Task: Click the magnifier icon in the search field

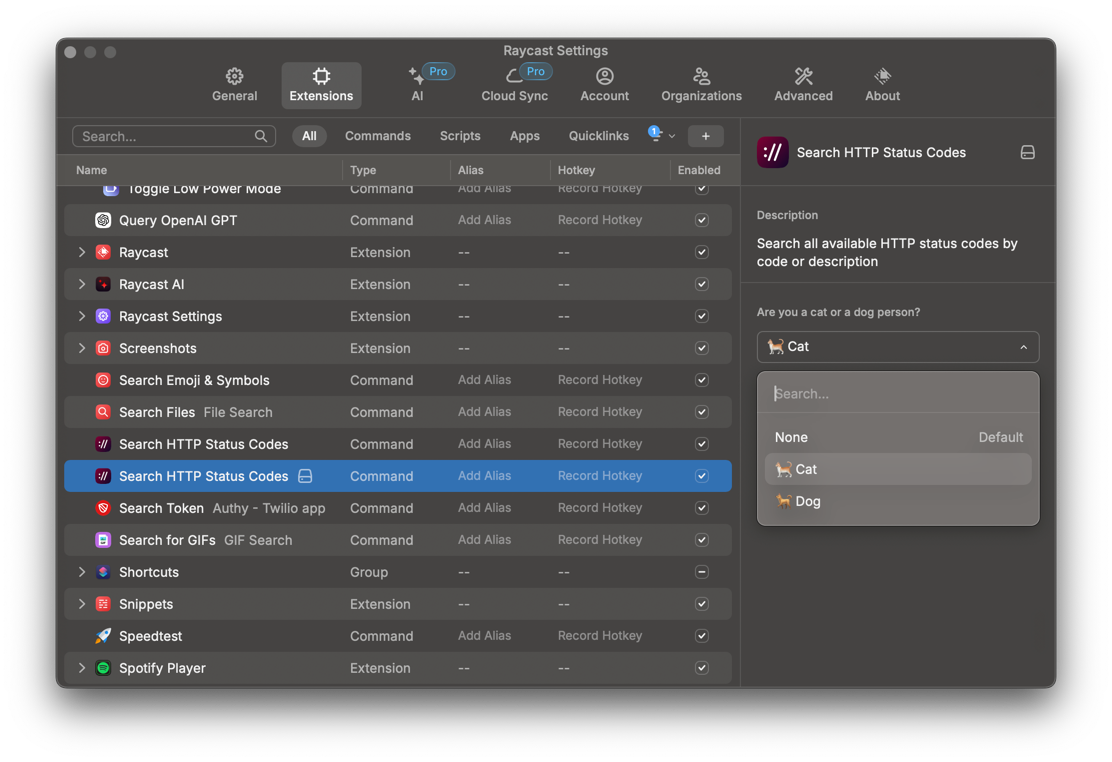Action: coord(261,136)
